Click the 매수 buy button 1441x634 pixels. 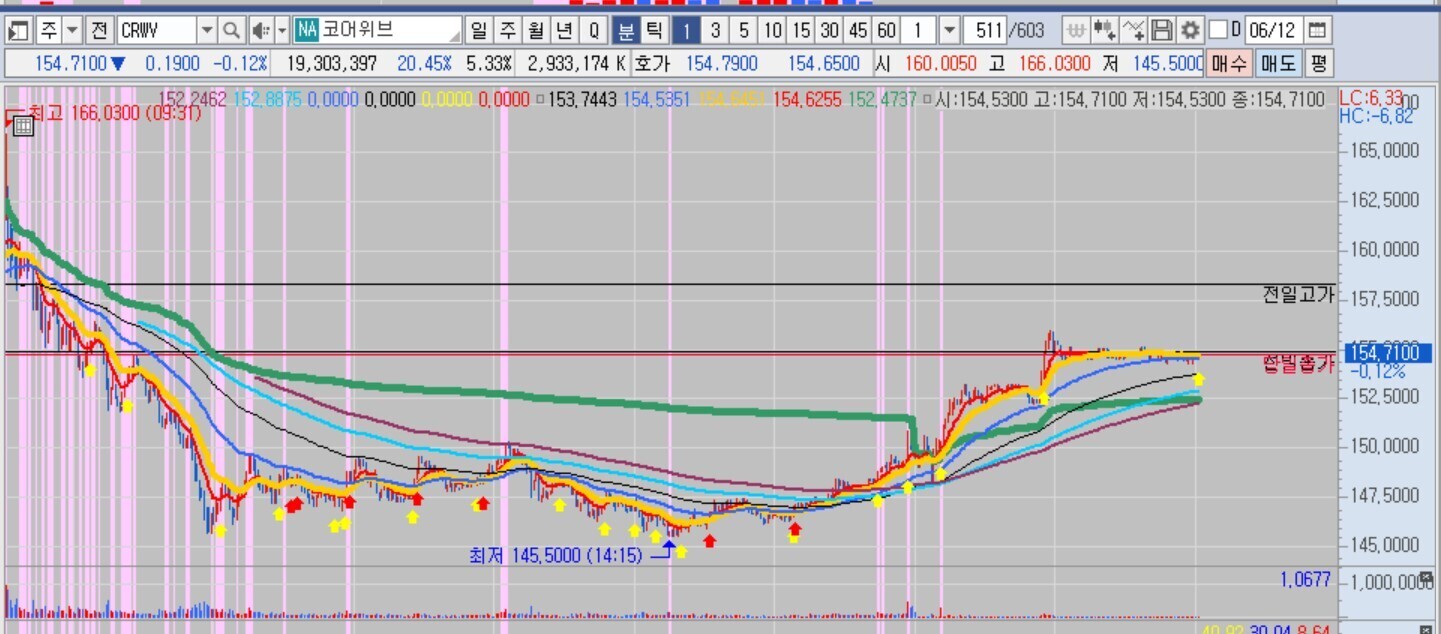pos(1228,64)
